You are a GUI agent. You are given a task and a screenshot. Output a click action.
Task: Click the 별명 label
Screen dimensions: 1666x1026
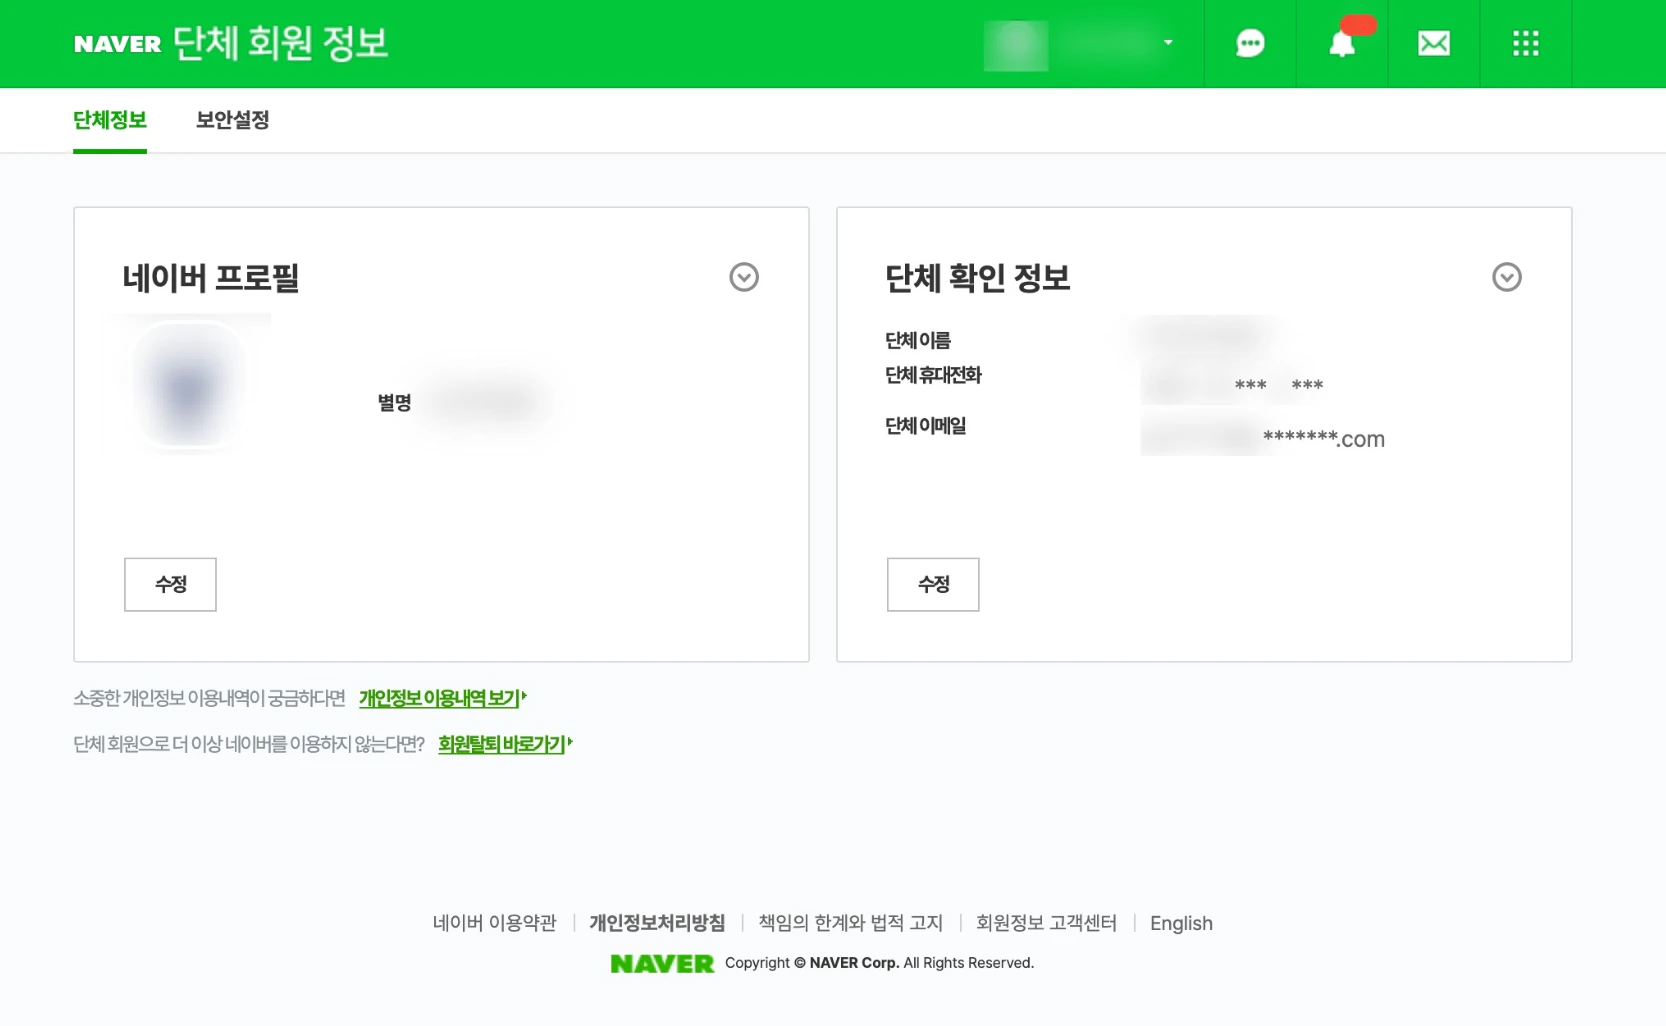[x=394, y=403]
